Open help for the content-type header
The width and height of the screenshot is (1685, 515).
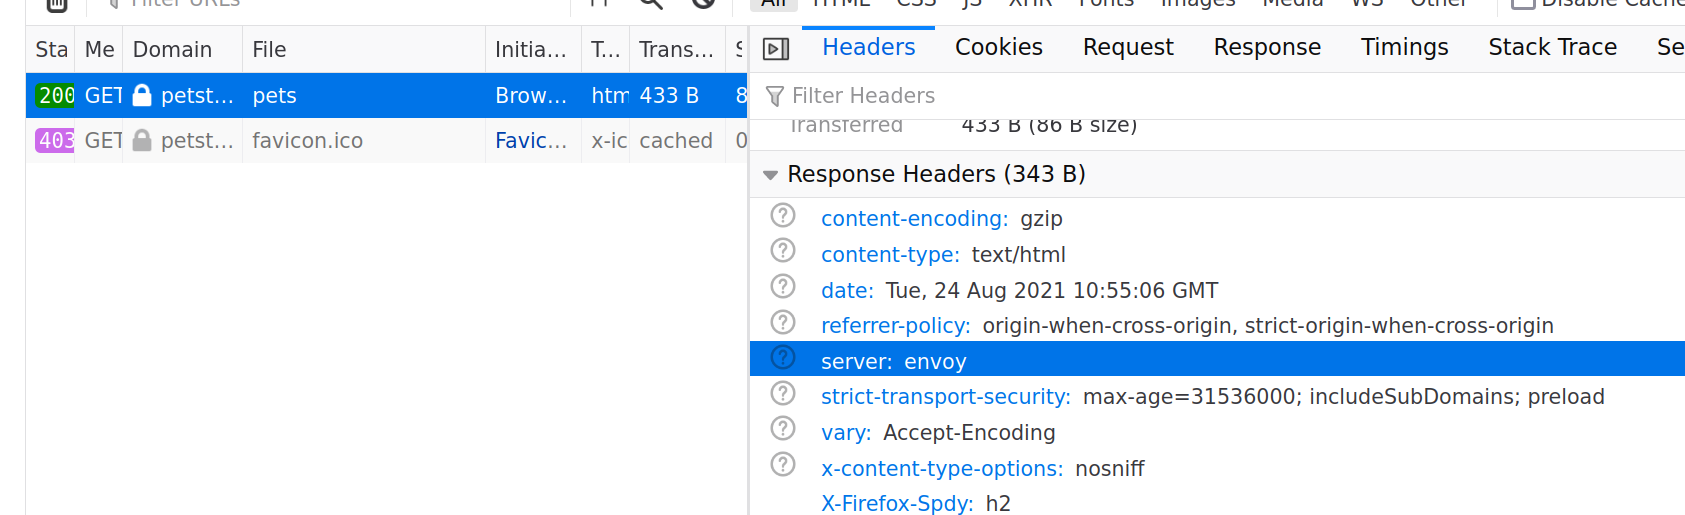783,251
